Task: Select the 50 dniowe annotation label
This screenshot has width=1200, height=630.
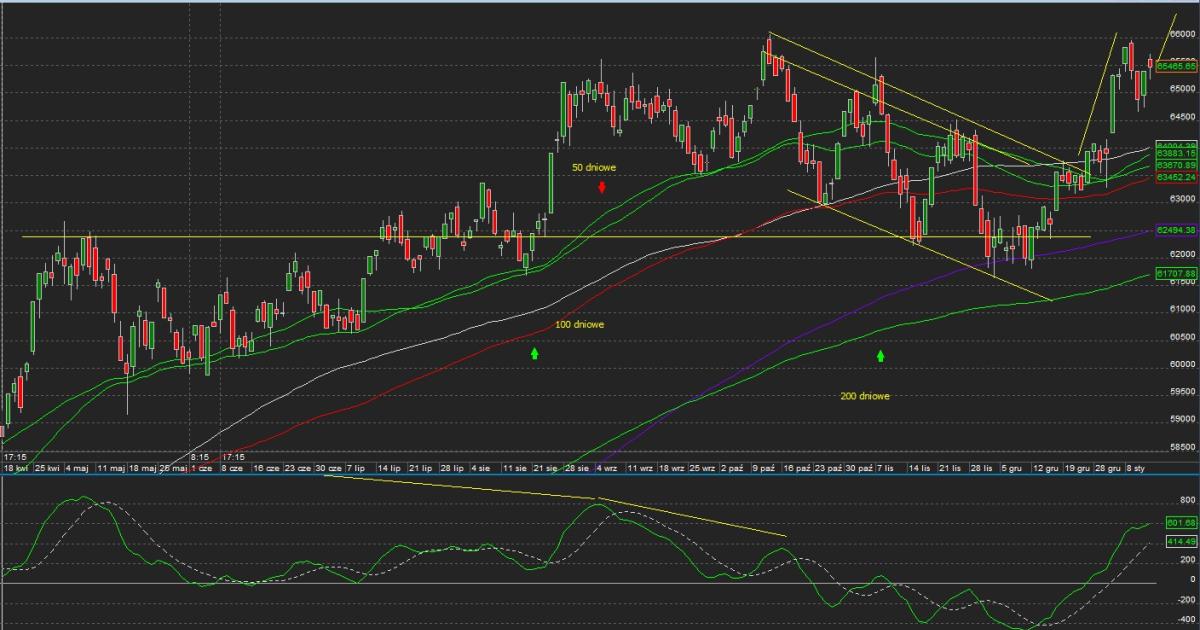Action: 594,167
